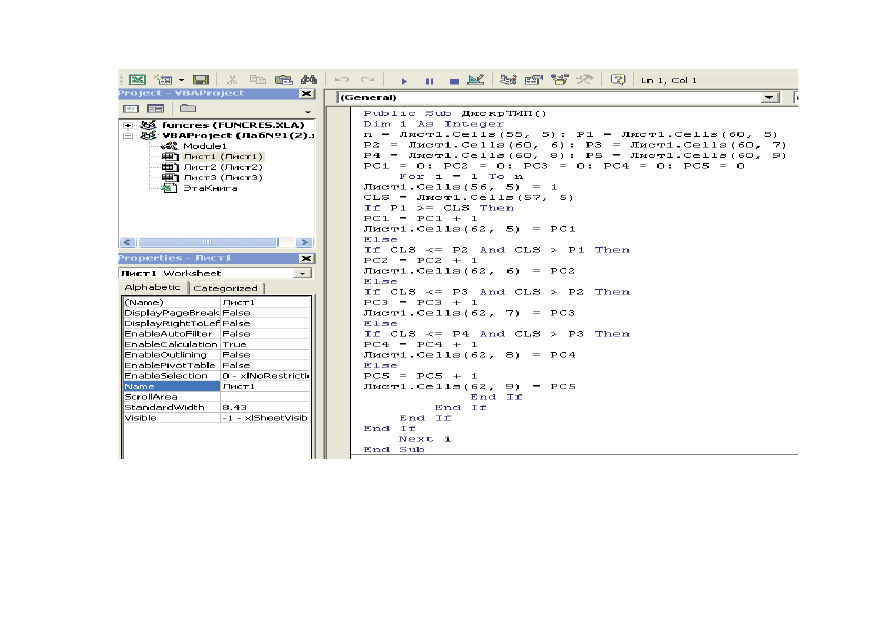This screenshot has height=629, width=893.
Task: Select ЭтаКнига in the project tree
Action: click(210, 189)
